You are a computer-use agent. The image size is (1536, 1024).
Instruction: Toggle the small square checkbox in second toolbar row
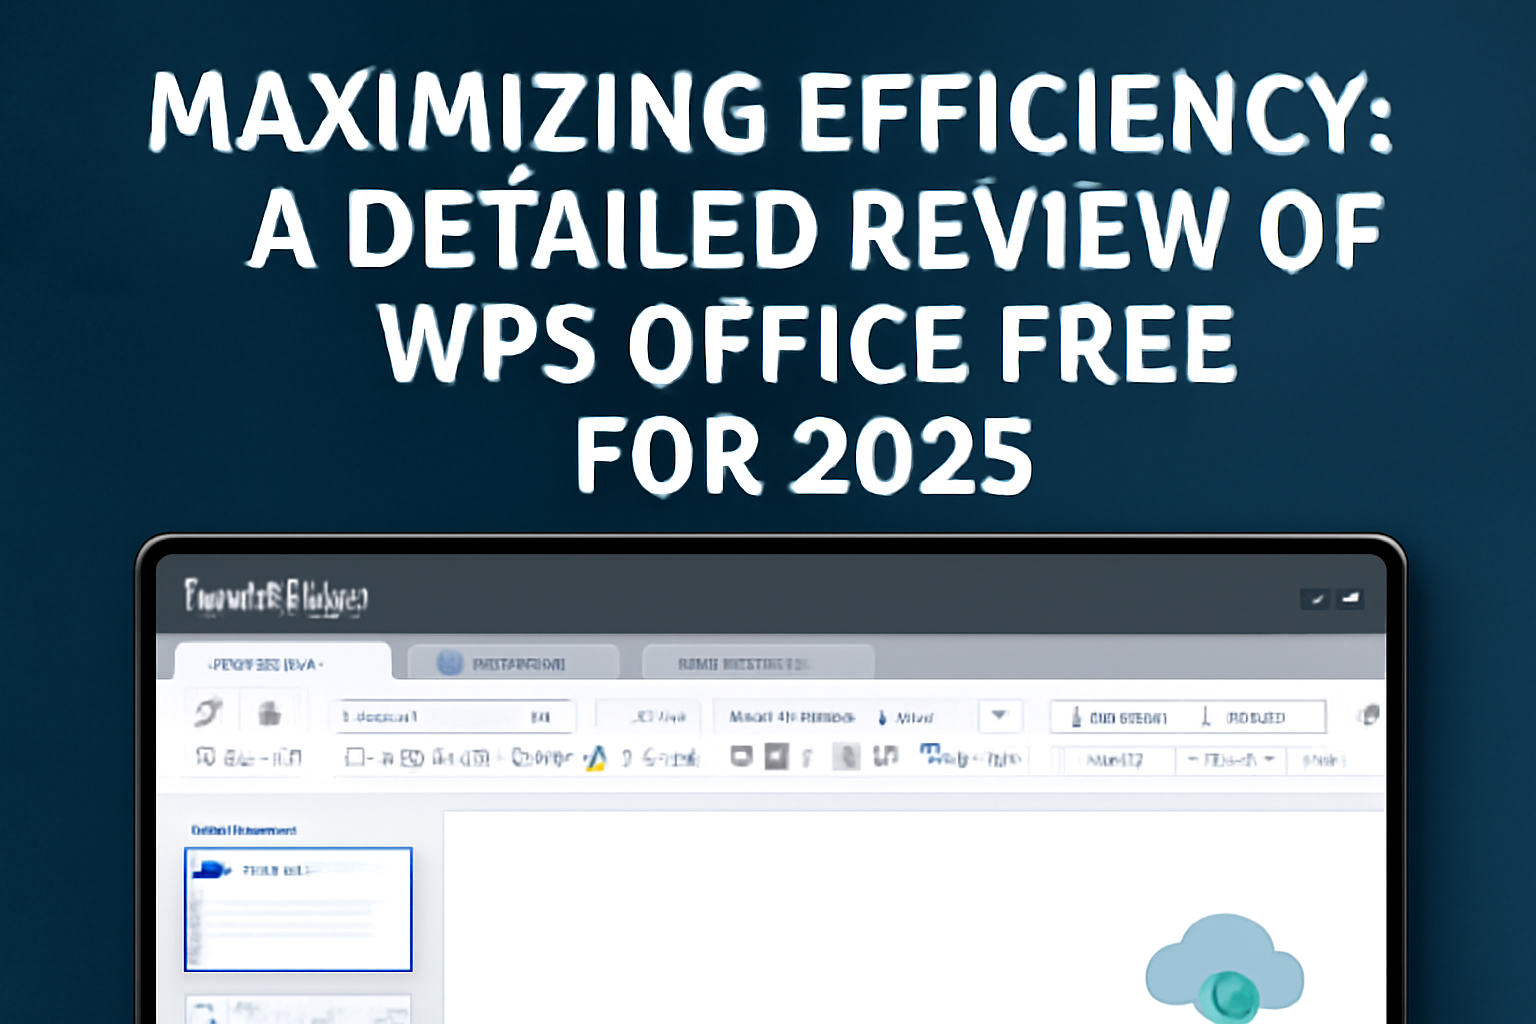[354, 758]
